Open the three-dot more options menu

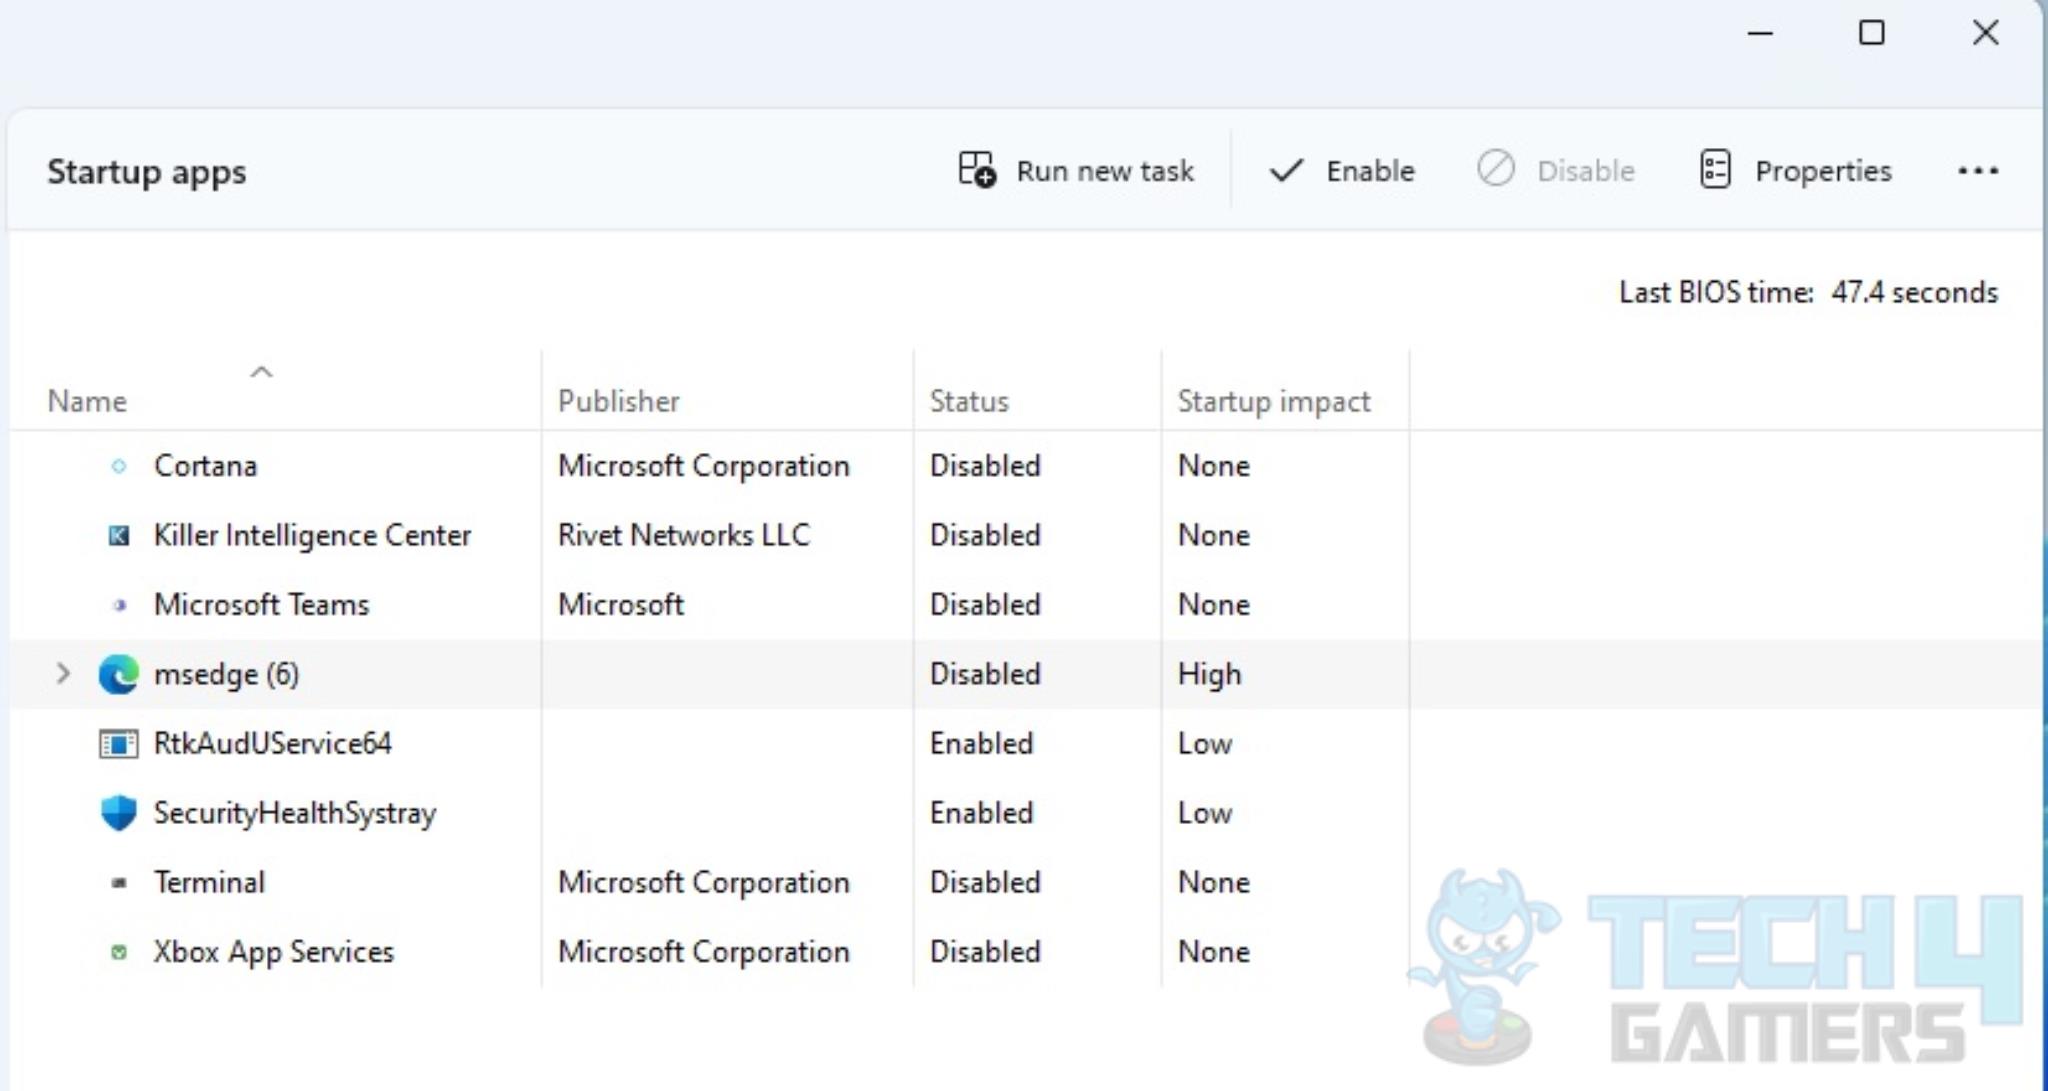(1977, 171)
